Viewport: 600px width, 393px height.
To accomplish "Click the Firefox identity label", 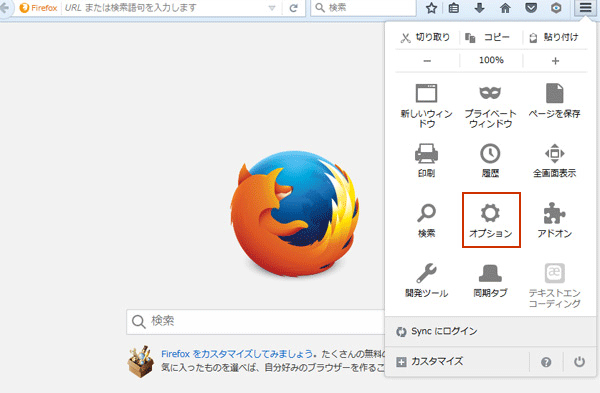I will [x=39, y=8].
